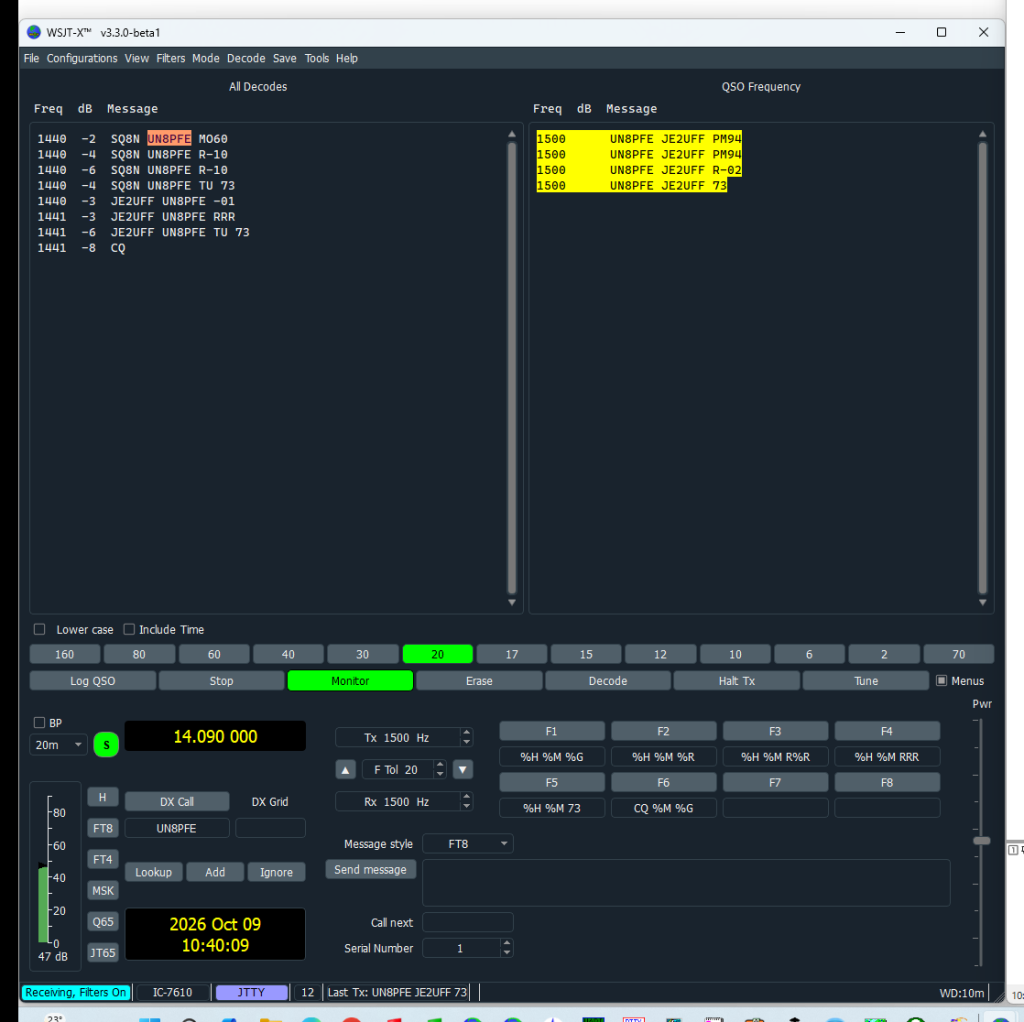Open the Save menu

click(284, 58)
